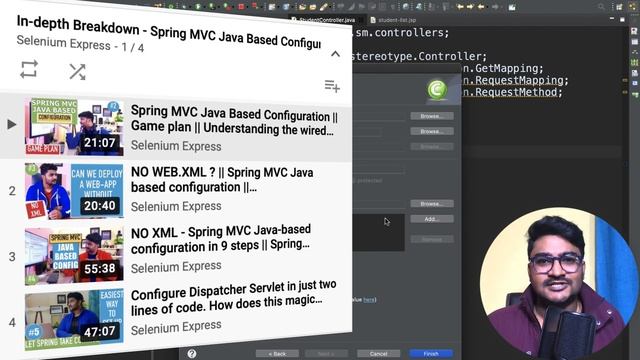Toggle the shuffle playlist icon
640x360 pixels.
coord(77,72)
